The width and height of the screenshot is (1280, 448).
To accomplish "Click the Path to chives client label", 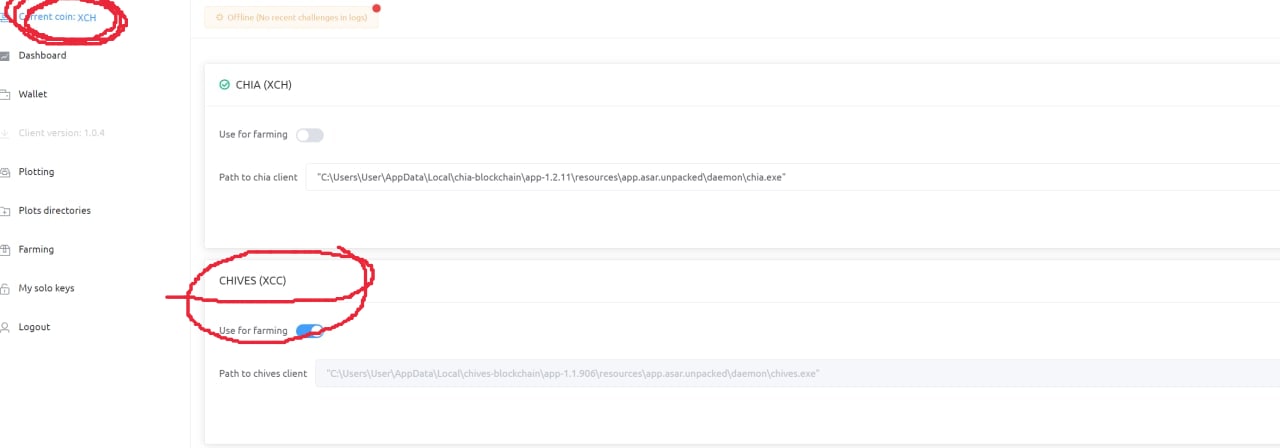I will (x=263, y=373).
